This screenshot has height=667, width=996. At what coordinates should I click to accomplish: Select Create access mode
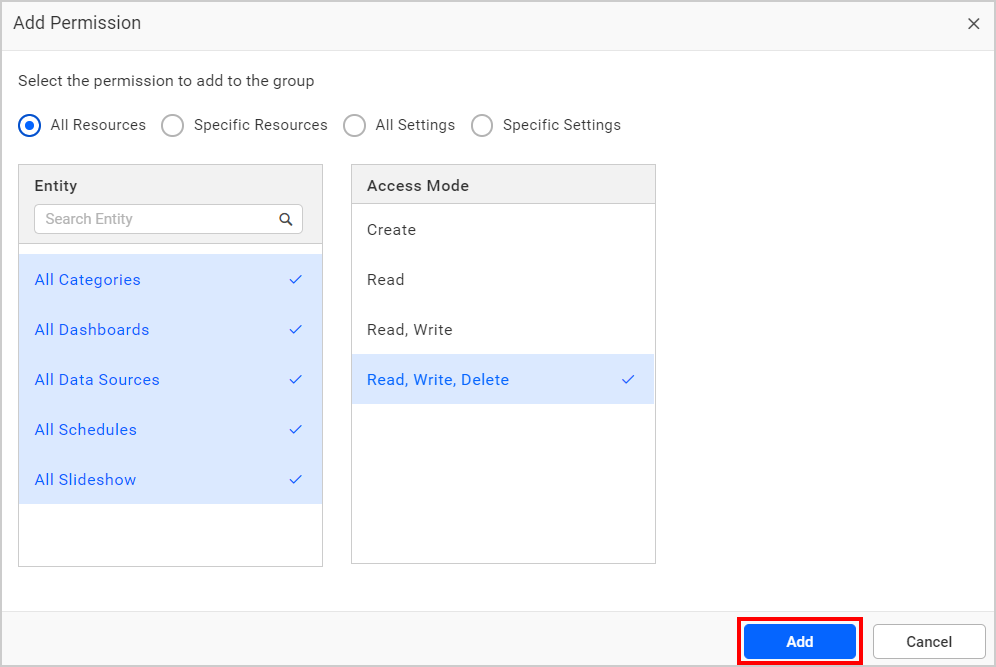[391, 230]
